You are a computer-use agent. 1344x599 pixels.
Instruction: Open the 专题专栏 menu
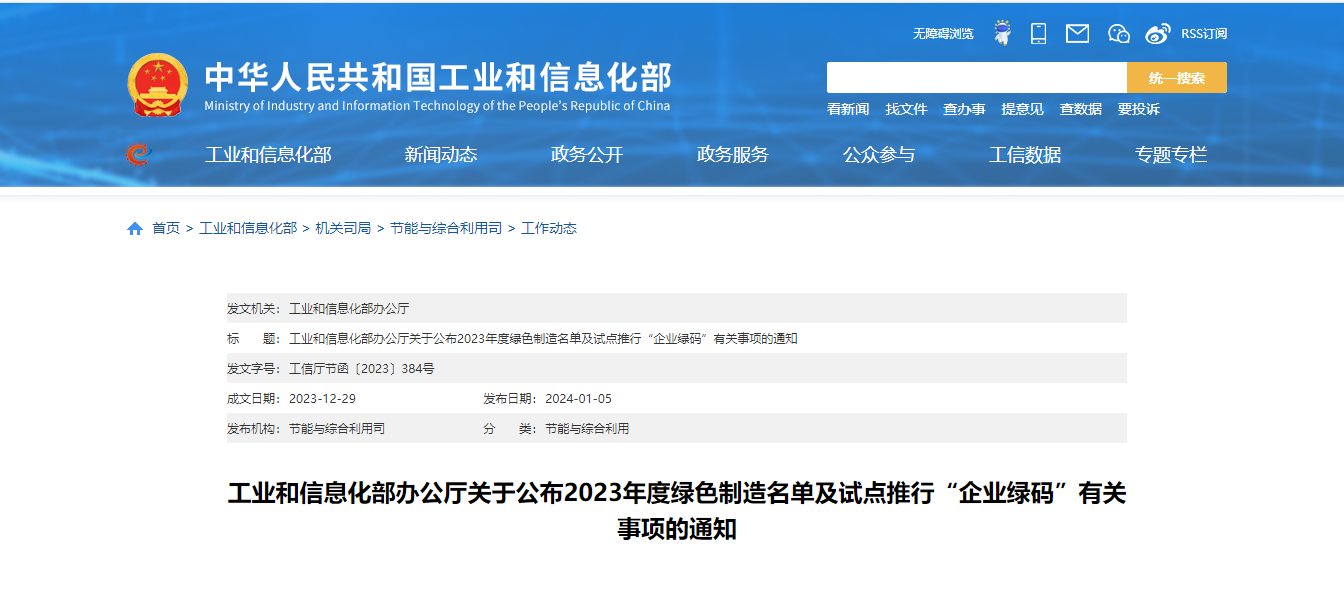(x=1170, y=155)
